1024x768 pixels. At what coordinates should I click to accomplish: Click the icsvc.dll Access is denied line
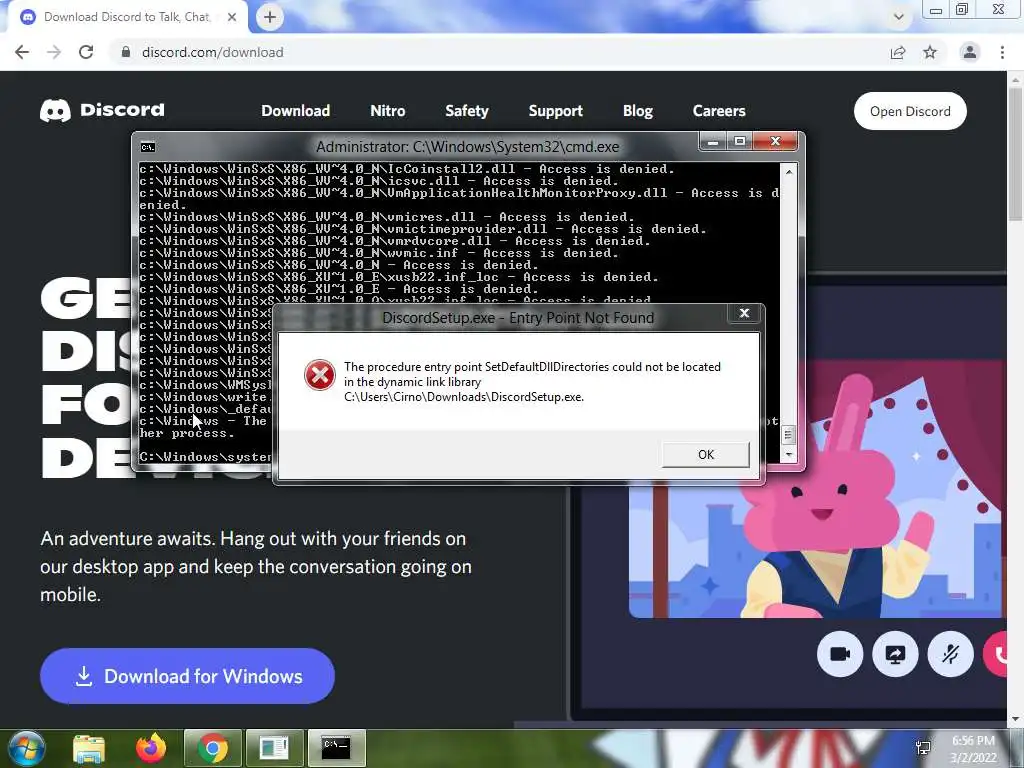click(x=379, y=181)
